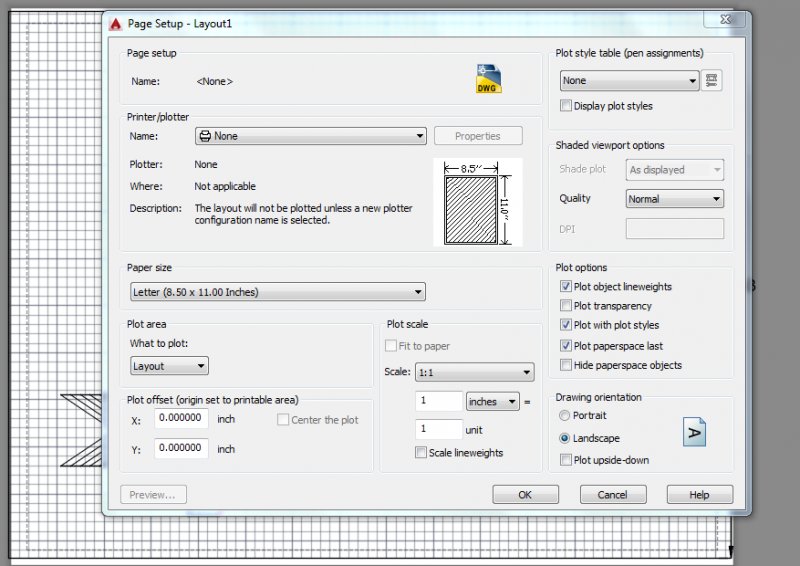
Task: Click the DWG file icon in Page setup
Action: (488, 79)
